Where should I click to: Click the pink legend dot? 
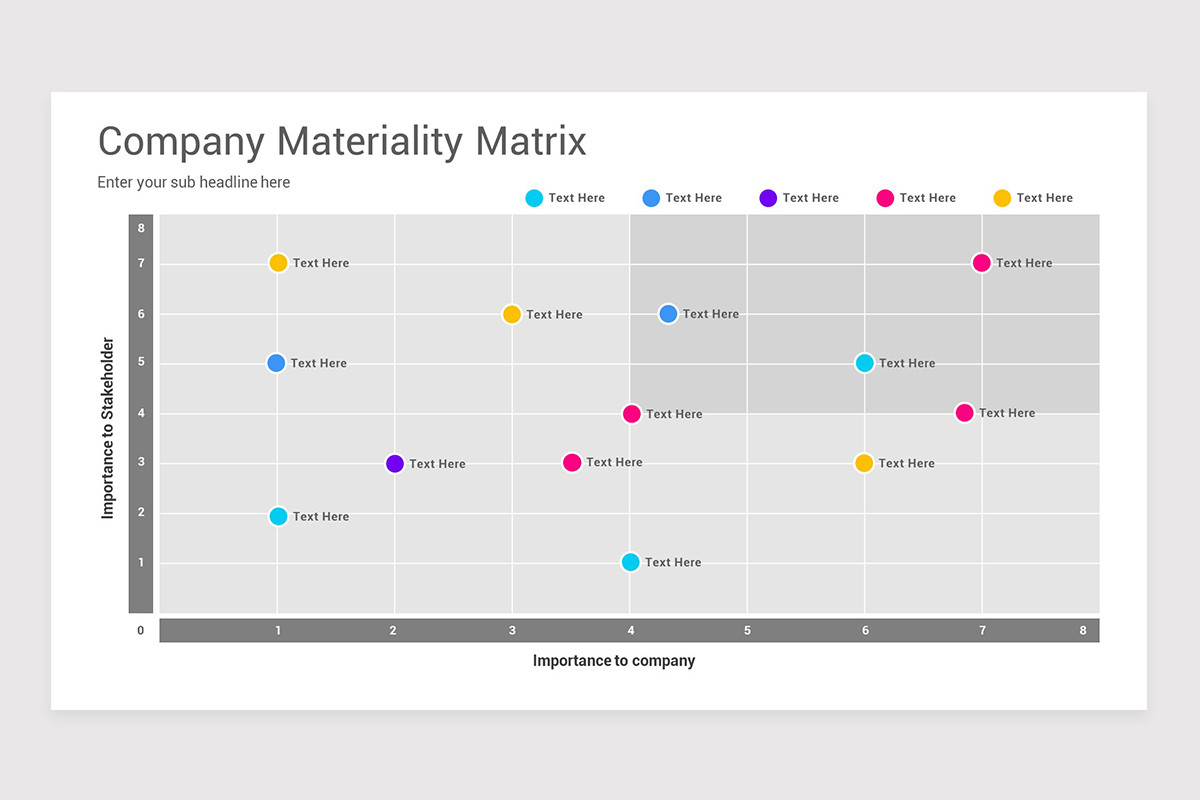(x=885, y=198)
